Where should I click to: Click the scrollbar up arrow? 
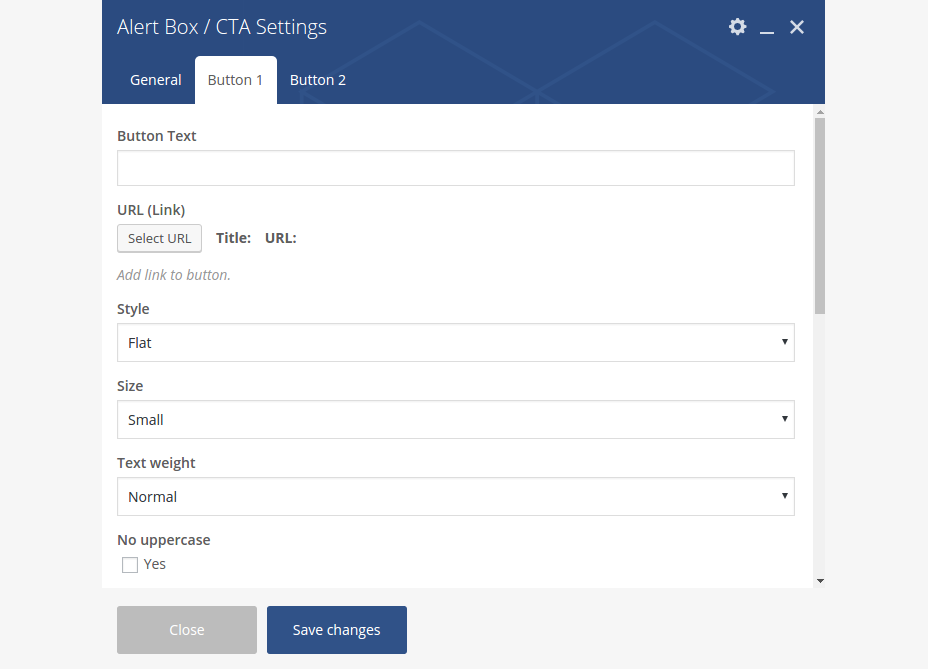(820, 112)
